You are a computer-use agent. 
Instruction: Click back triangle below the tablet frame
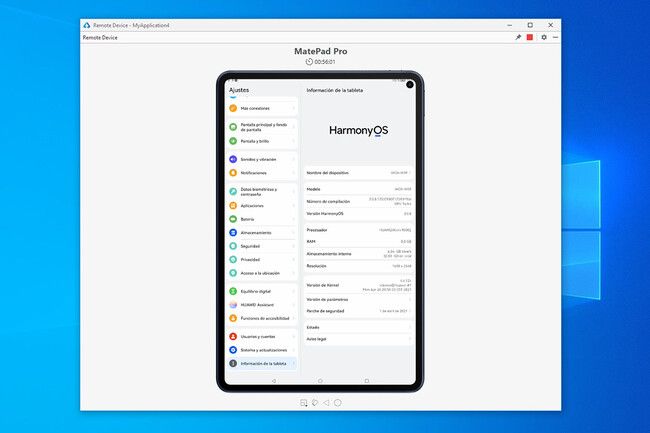pyautogui.click(x=326, y=403)
